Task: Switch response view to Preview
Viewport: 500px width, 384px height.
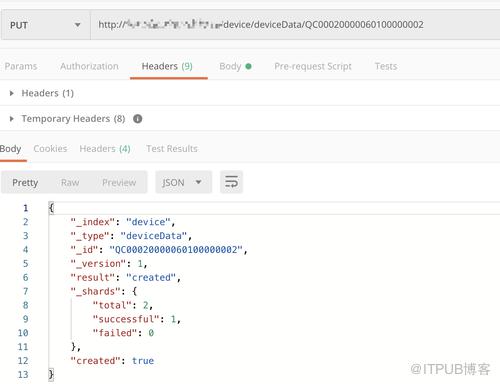Action: pos(119,182)
